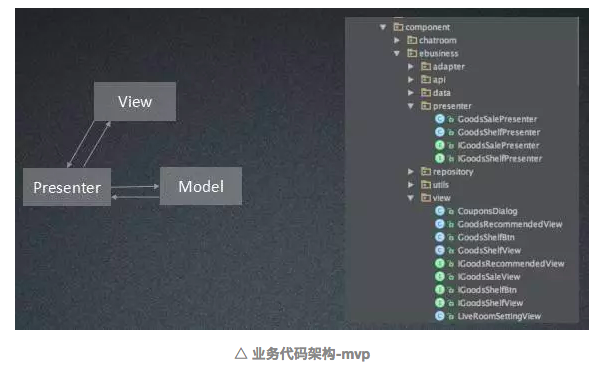Viewport: 604px width, 375px height.
Task: Select GoodsRecommendedView file entry
Action: tap(510, 224)
